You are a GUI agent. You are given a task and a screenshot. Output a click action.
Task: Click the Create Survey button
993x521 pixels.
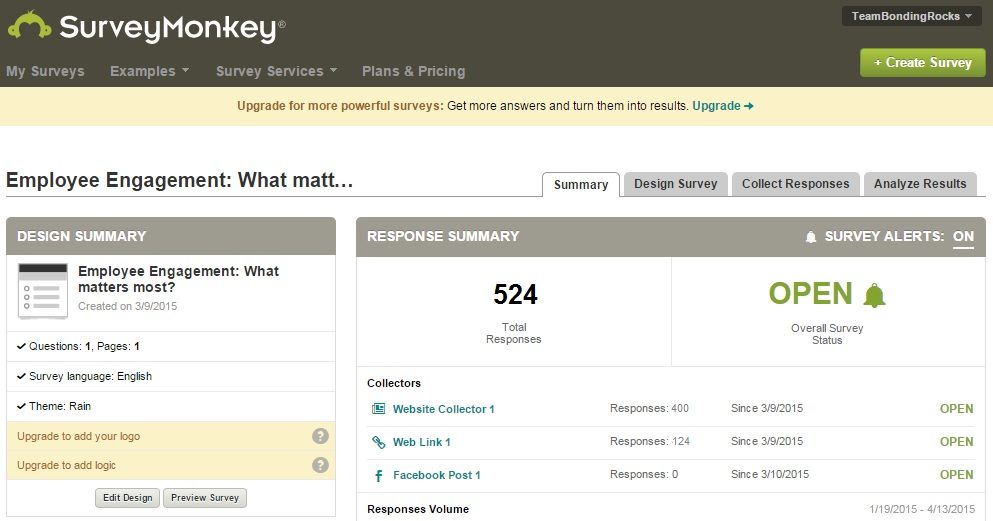pos(923,63)
